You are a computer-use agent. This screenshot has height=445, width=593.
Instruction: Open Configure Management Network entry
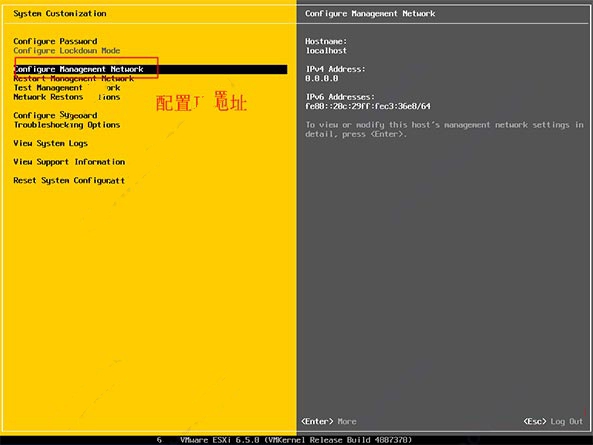150,69
